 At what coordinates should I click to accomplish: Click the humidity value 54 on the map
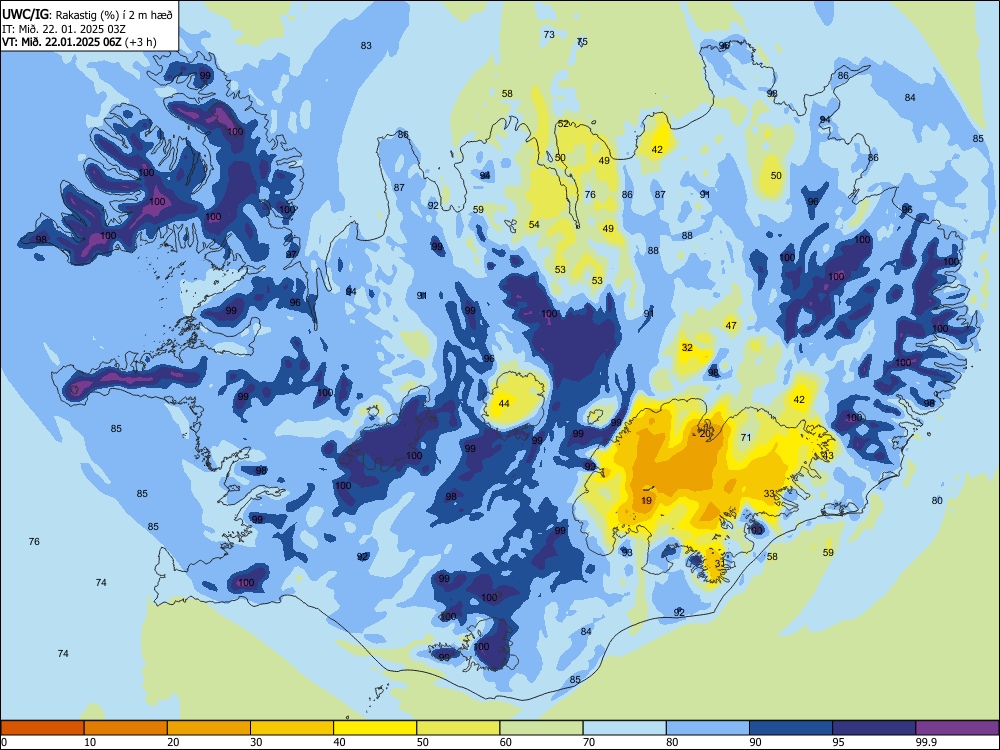(x=534, y=224)
